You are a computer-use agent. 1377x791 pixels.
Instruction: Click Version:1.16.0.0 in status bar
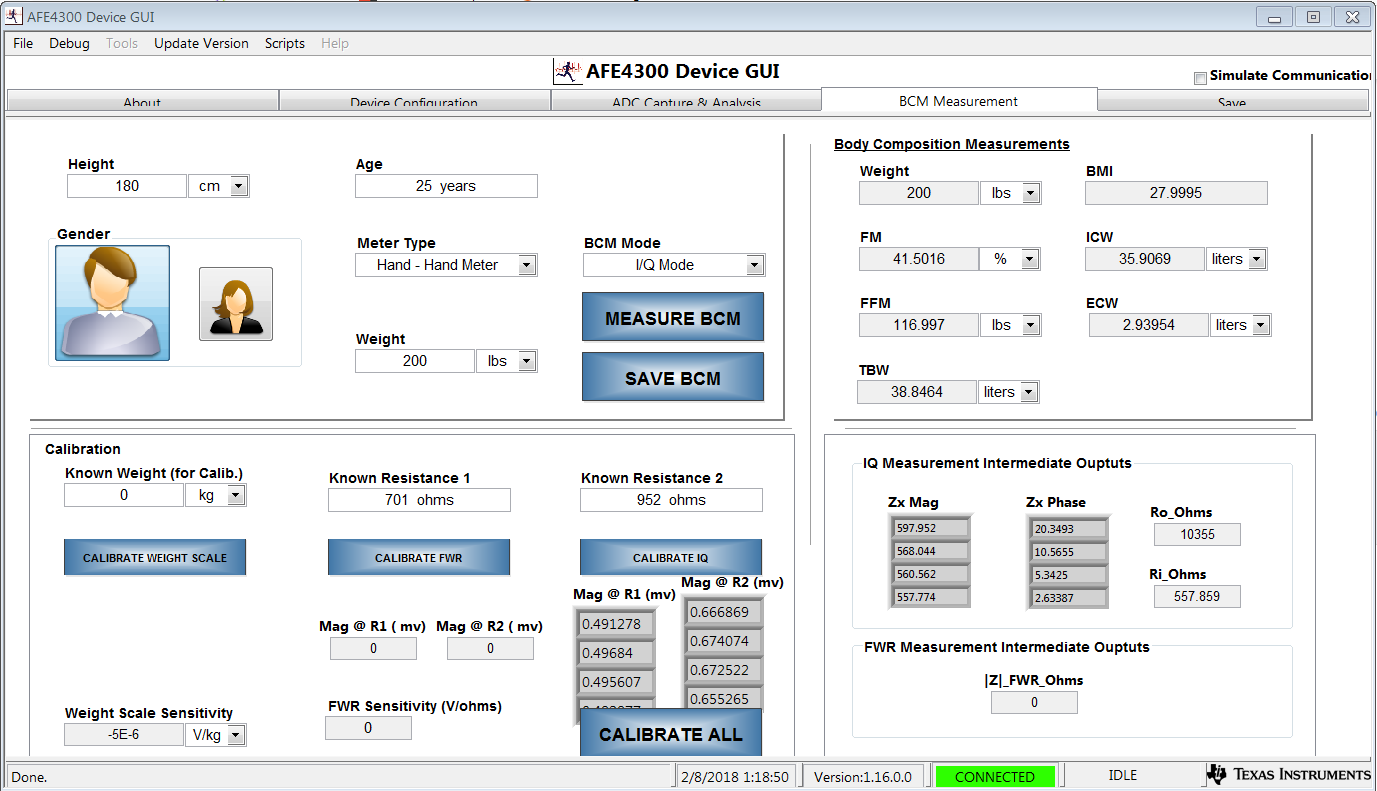click(x=863, y=776)
